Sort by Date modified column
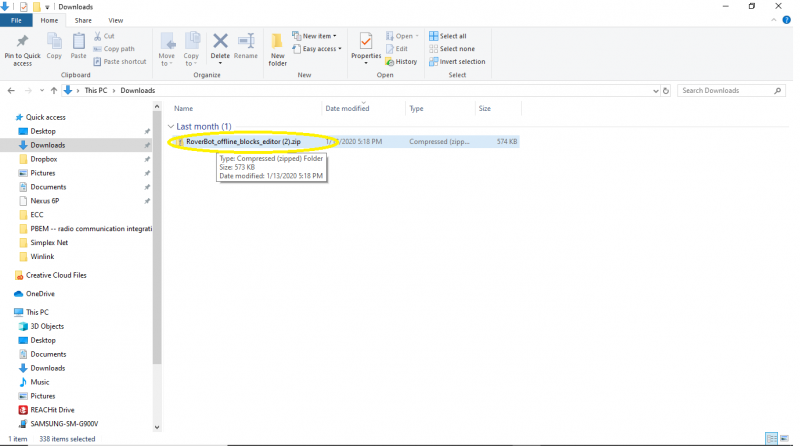The width and height of the screenshot is (800, 446). (x=347, y=109)
